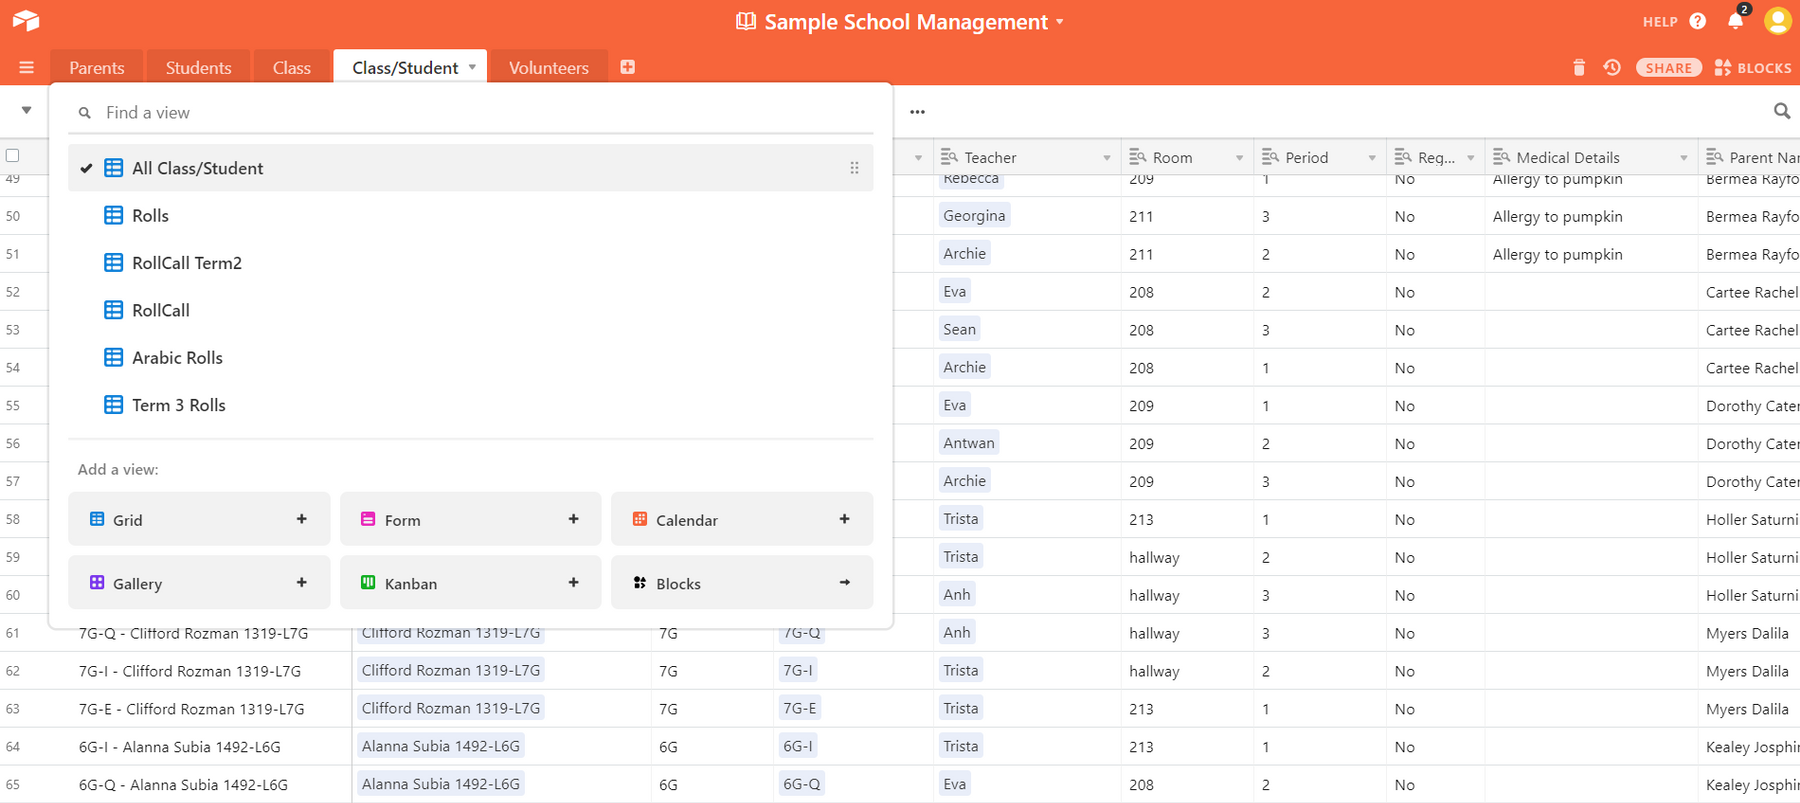Image resolution: width=1800 pixels, height=803 pixels.
Task: Open the Room column dropdown arrow
Action: [1239, 158]
